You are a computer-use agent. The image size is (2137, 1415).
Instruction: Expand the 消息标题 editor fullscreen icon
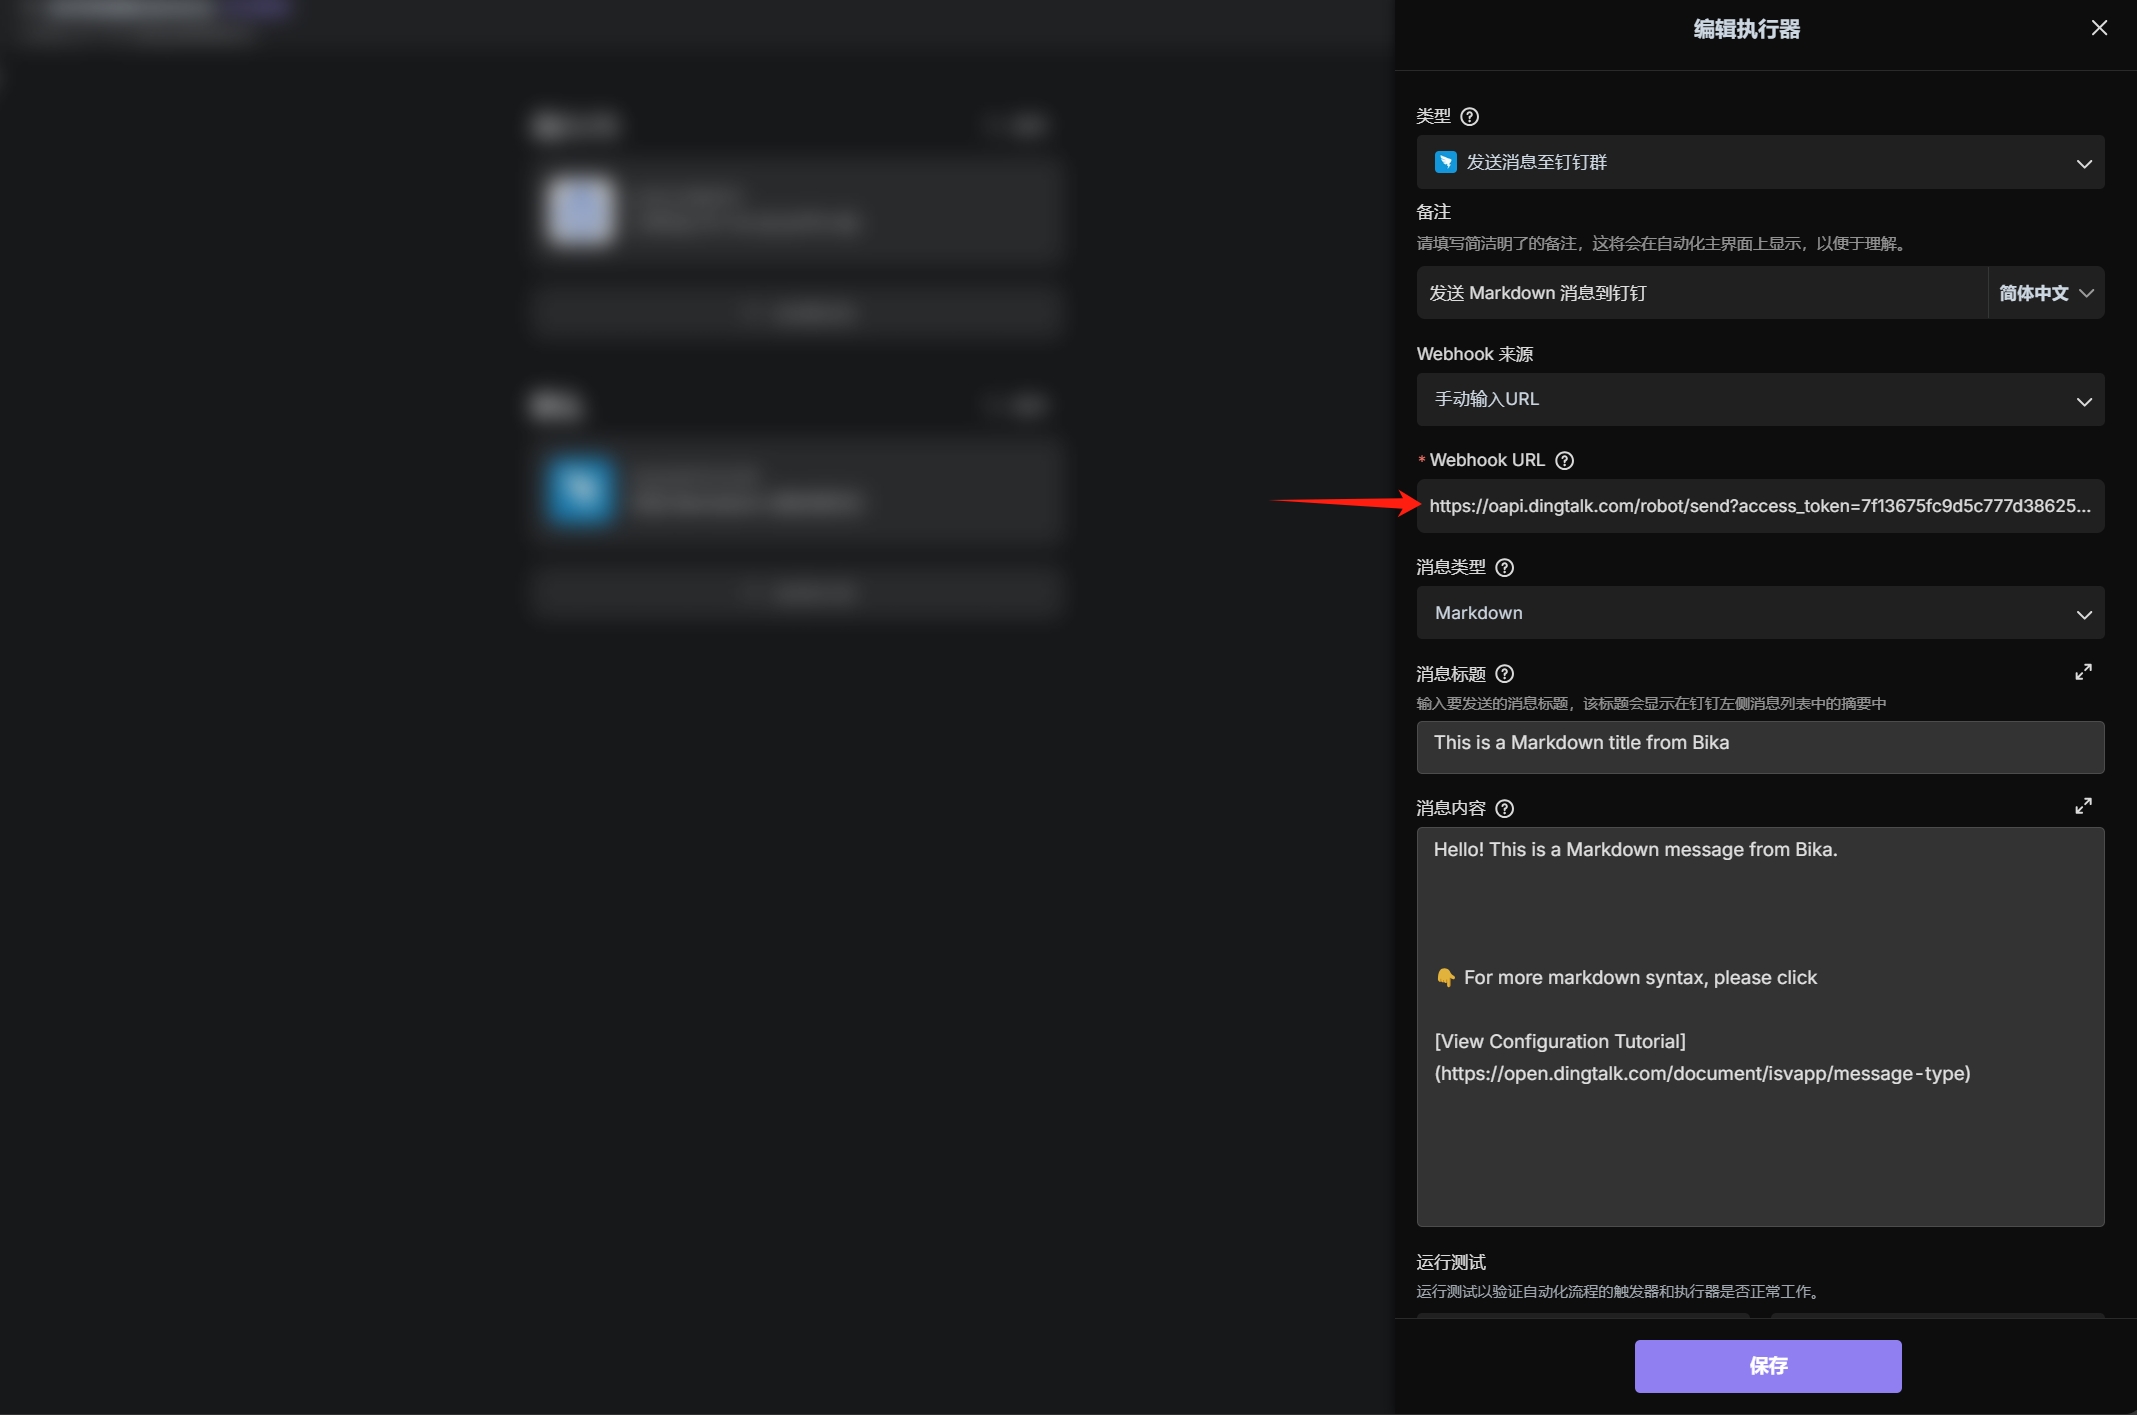[2083, 672]
